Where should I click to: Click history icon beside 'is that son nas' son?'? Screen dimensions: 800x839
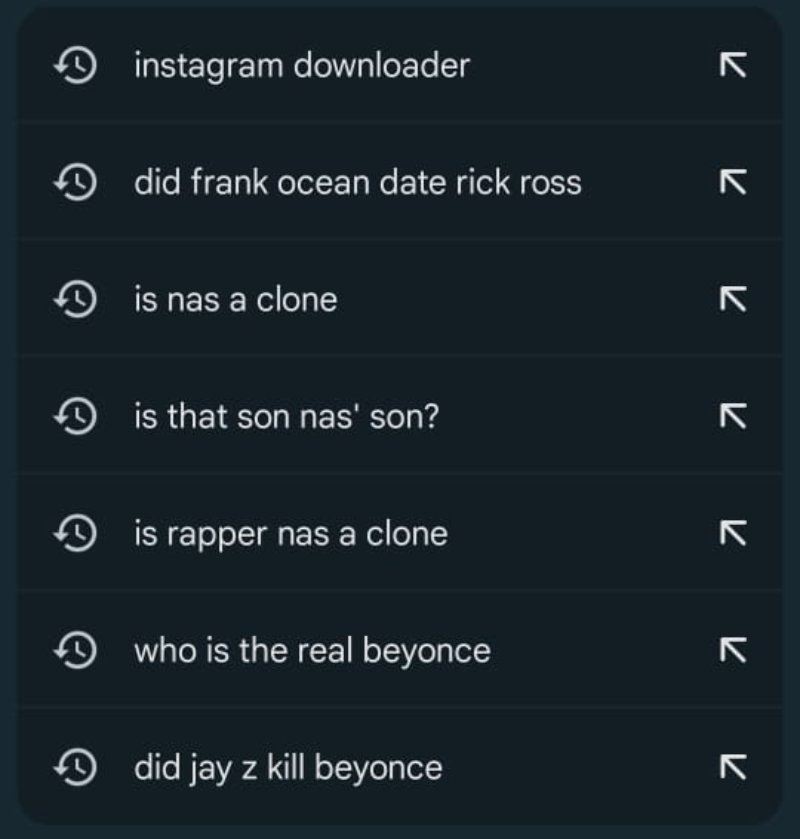pyautogui.click(x=76, y=416)
